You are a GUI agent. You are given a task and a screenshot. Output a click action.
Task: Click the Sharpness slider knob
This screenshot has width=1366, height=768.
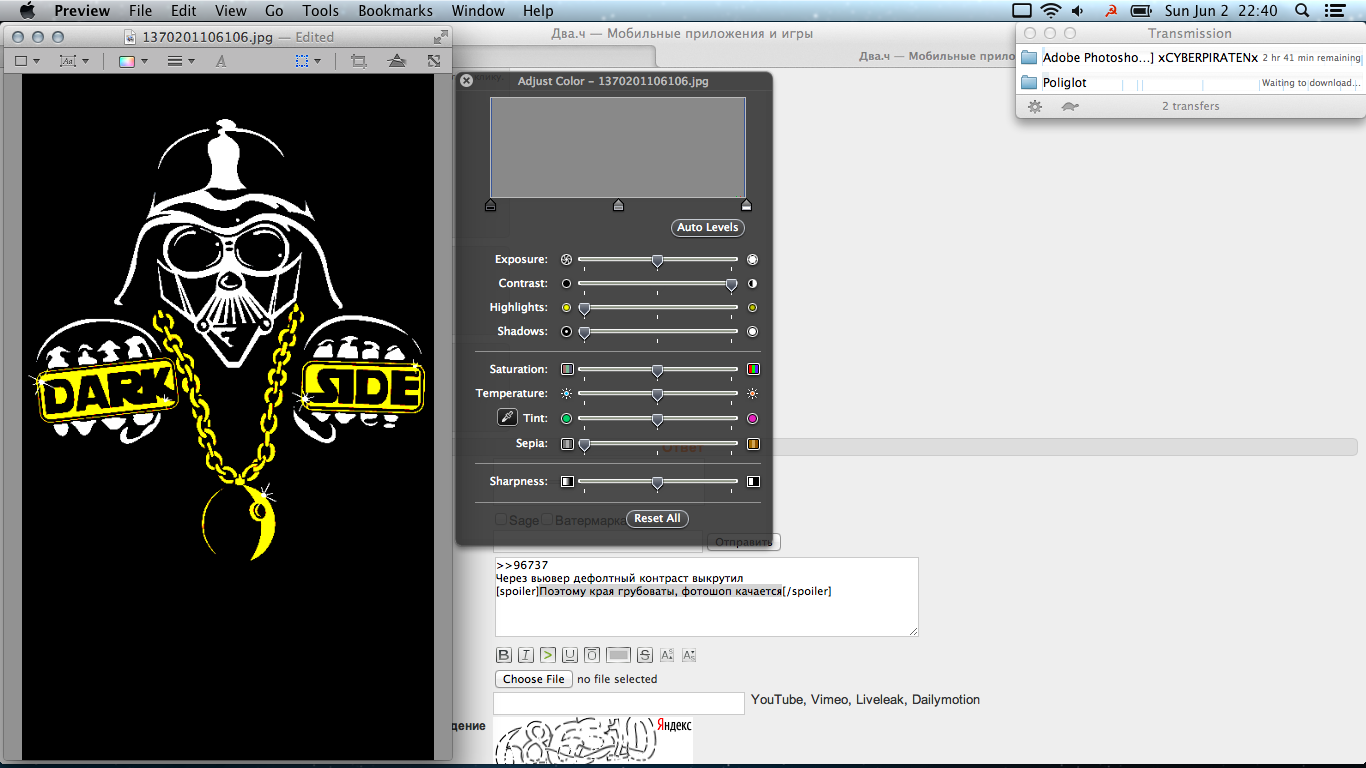click(x=657, y=482)
